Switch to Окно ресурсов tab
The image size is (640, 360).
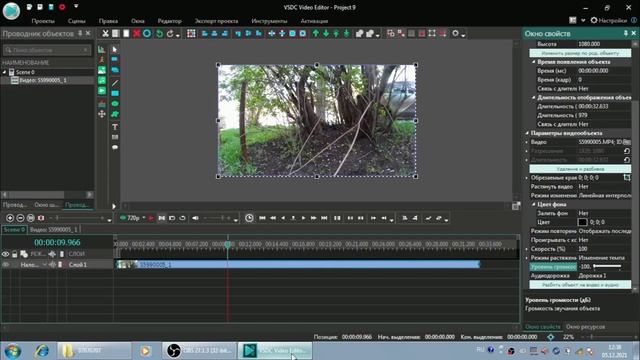pos(585,327)
